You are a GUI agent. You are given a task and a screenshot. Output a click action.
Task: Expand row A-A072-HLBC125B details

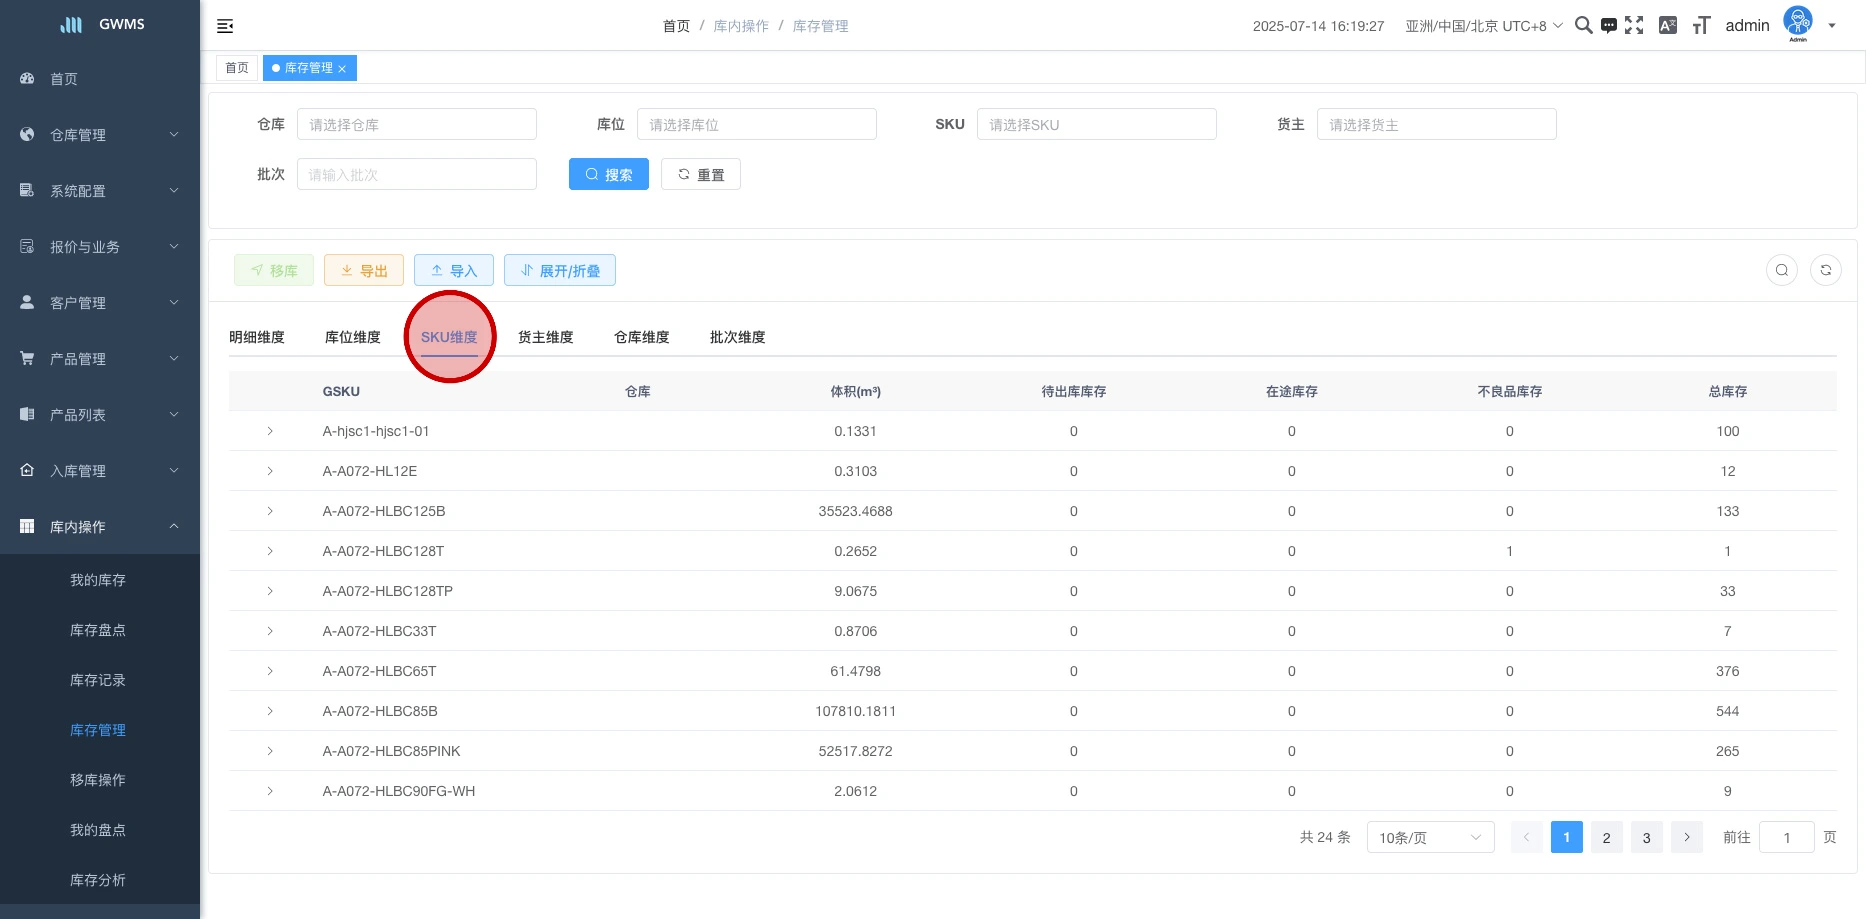[270, 511]
